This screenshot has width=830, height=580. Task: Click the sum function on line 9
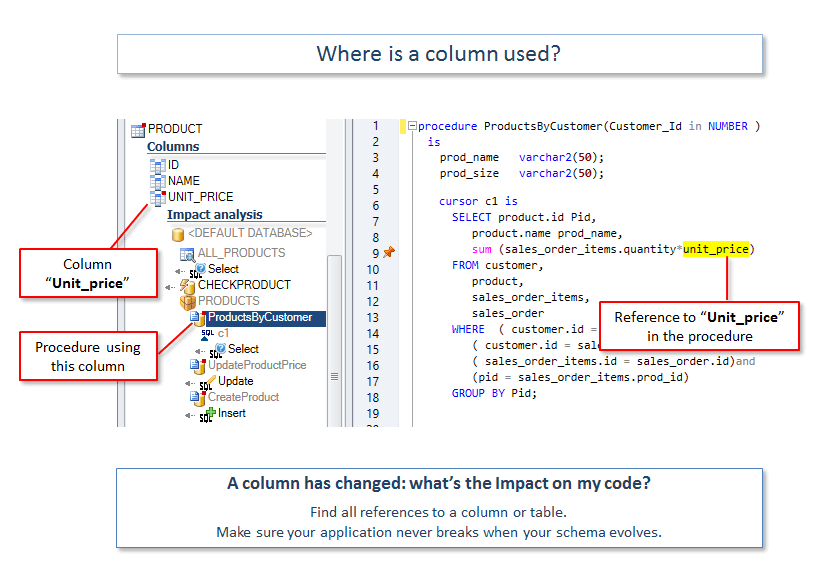[x=482, y=249]
